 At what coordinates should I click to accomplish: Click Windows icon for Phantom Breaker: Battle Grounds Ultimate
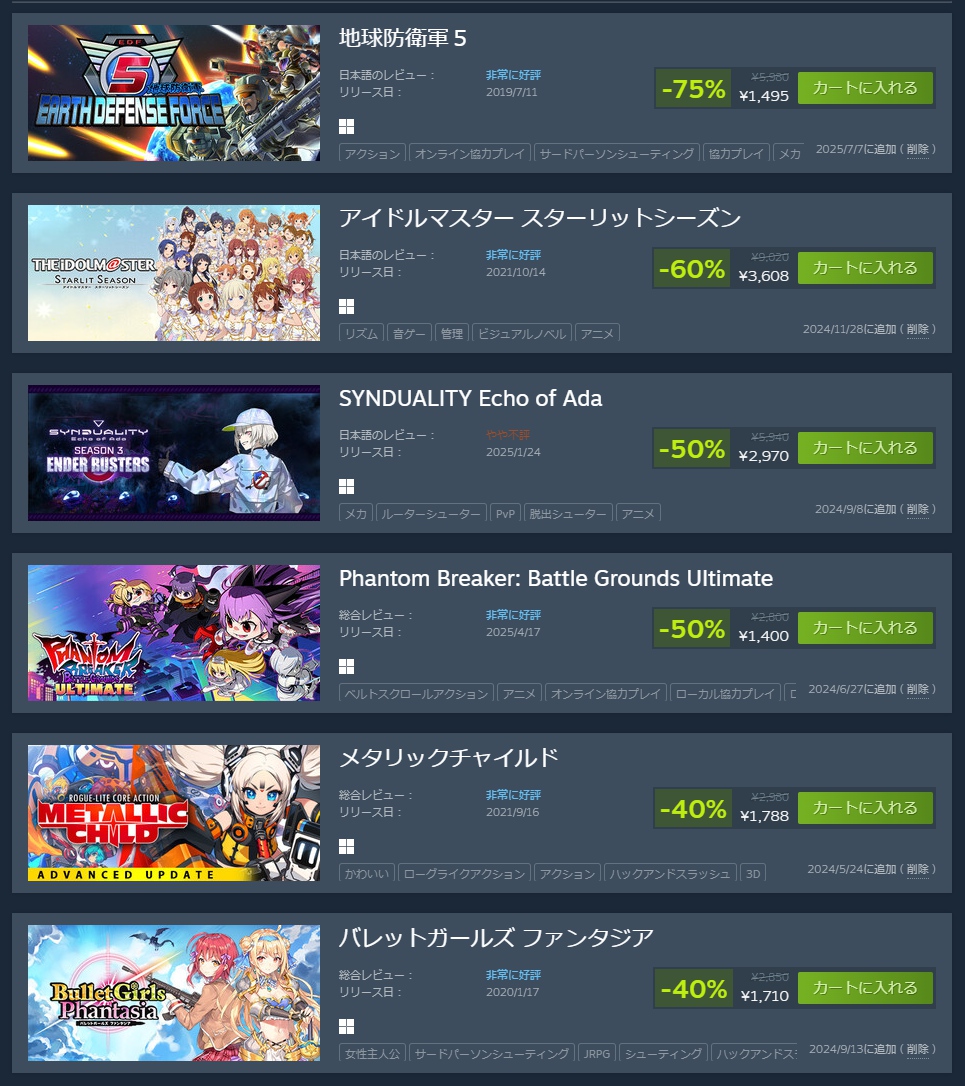tap(346, 666)
